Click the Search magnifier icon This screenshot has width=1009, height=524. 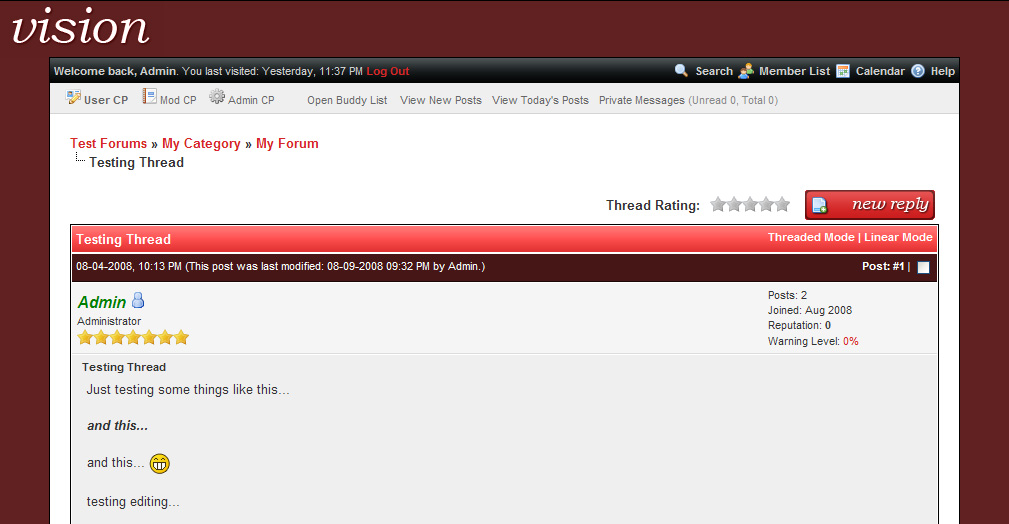[681, 71]
